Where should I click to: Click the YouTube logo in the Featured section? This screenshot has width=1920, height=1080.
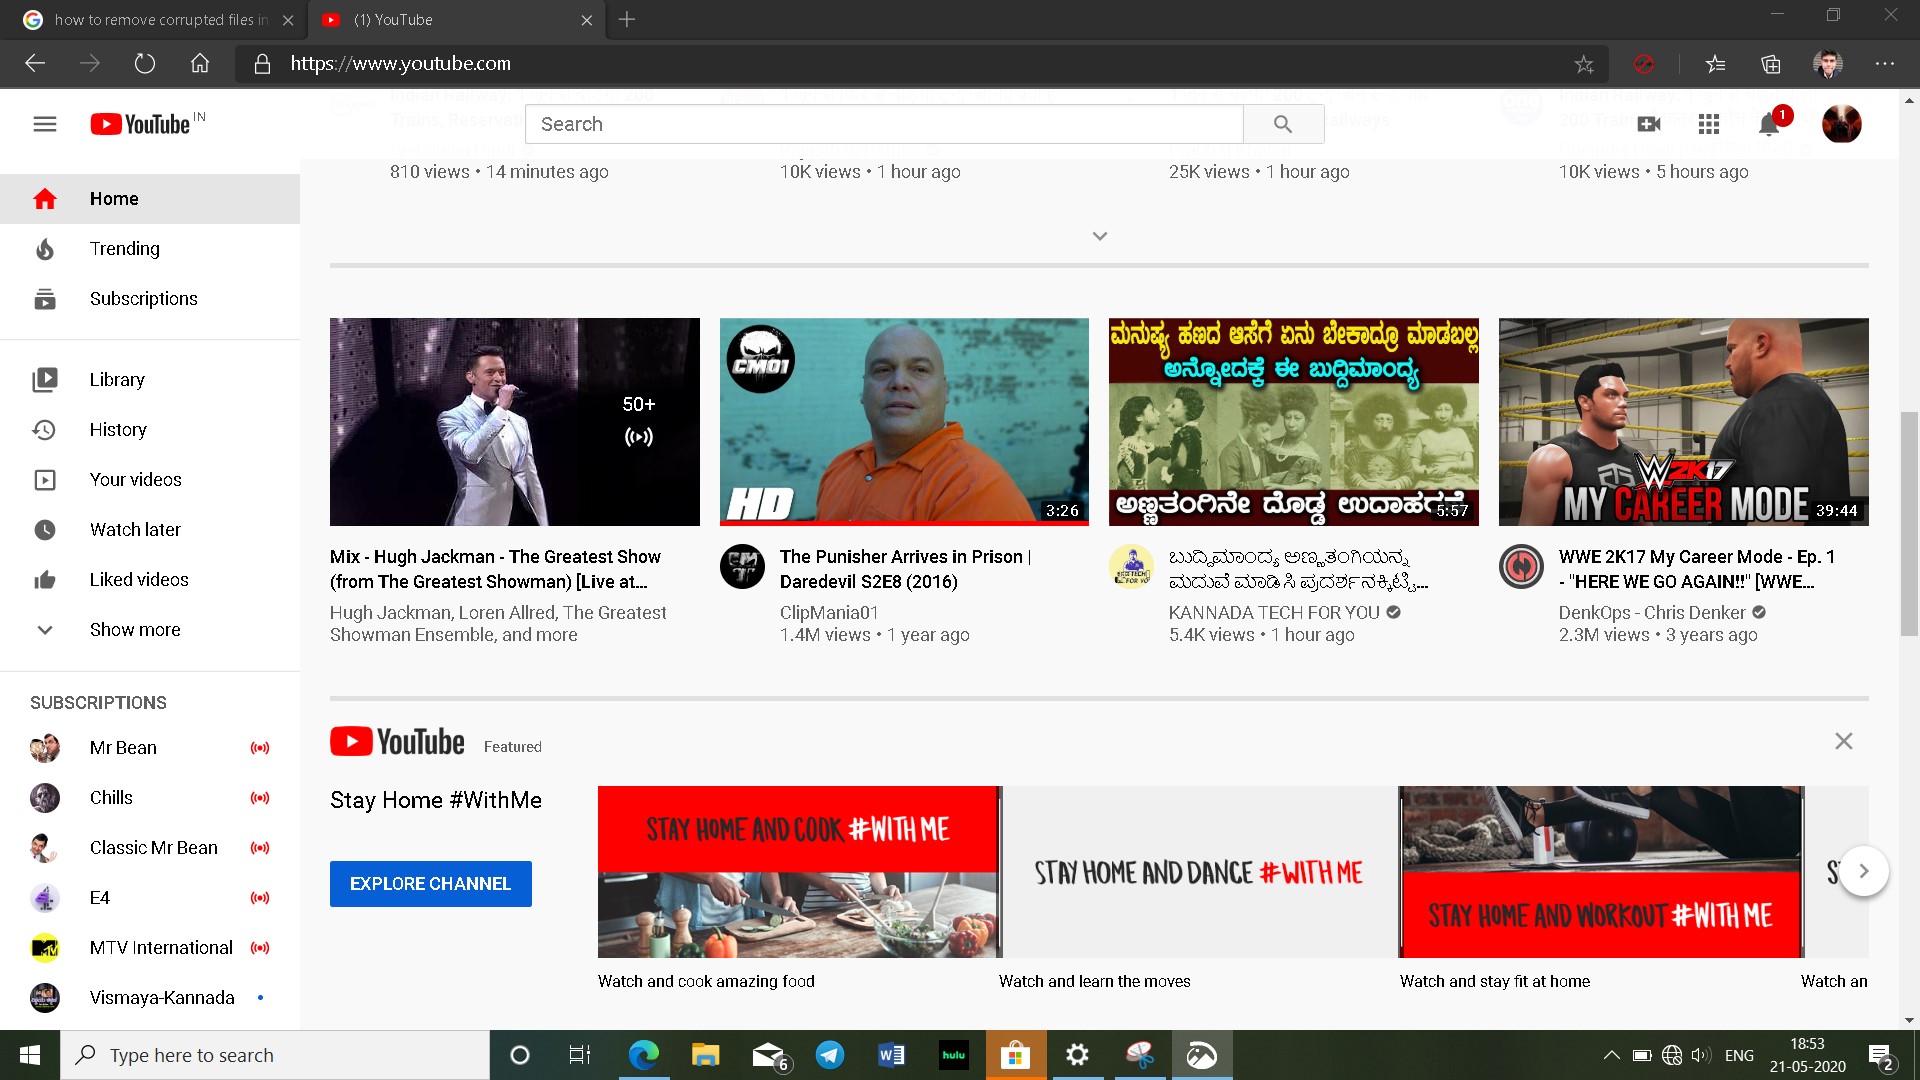click(397, 742)
